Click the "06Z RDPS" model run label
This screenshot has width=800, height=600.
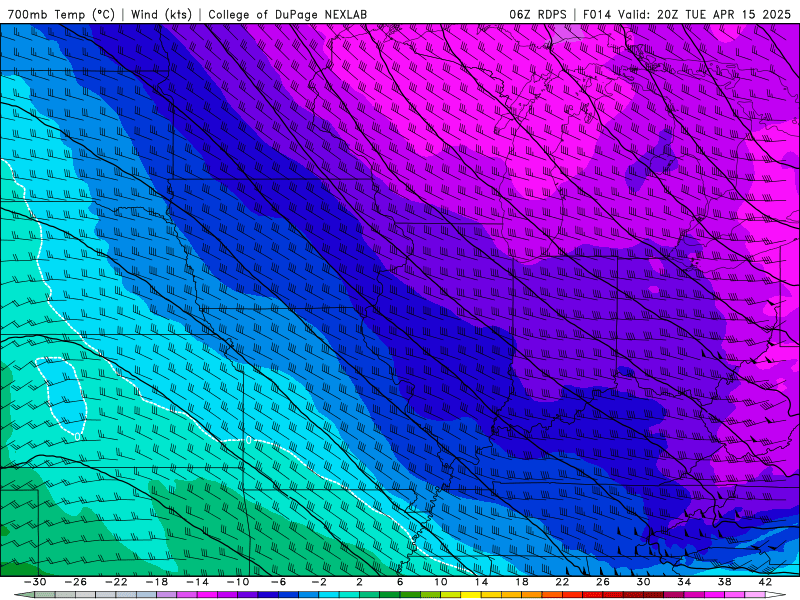[x=538, y=14]
